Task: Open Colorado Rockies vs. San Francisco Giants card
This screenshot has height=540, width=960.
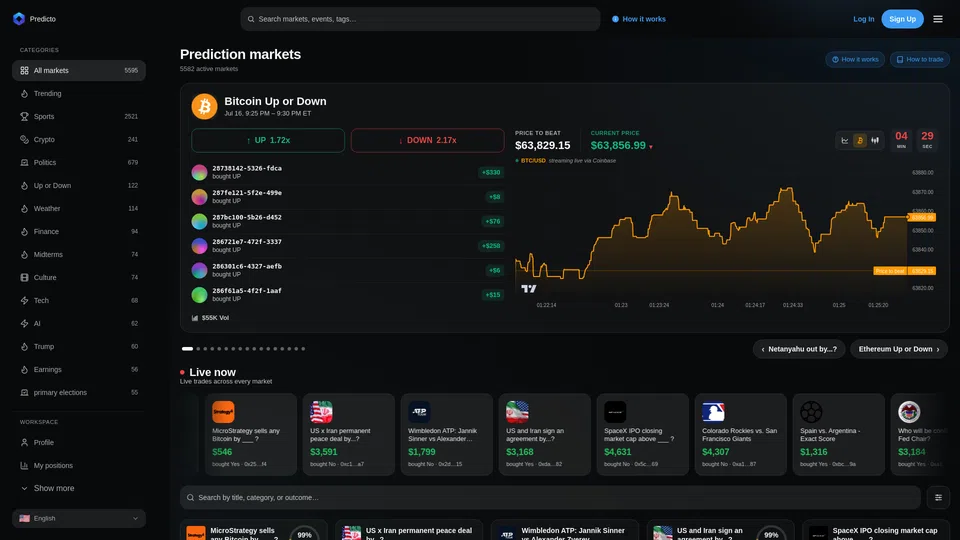Action: (x=740, y=435)
